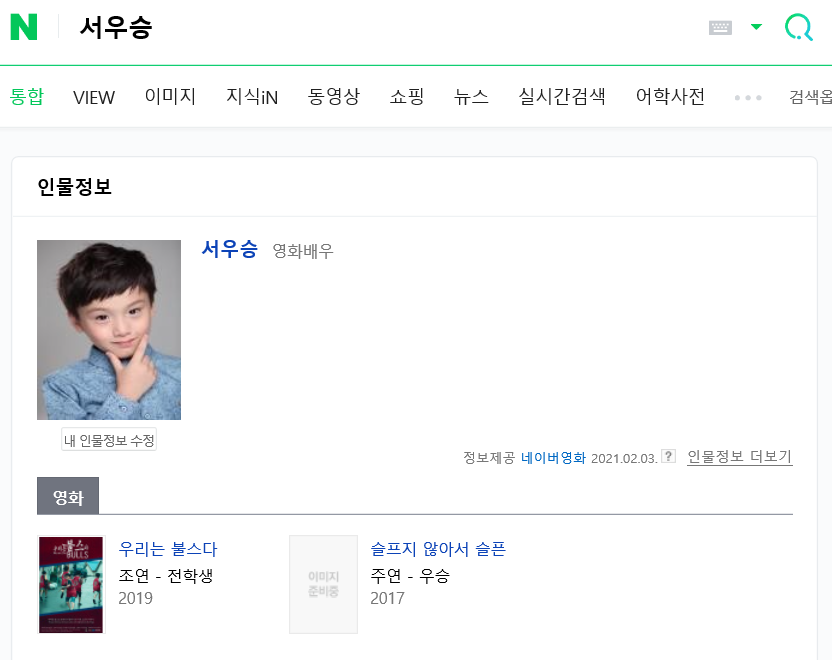This screenshot has height=660, width=832.
Task: Open the on-screen keyboard icon
Action: (720, 28)
